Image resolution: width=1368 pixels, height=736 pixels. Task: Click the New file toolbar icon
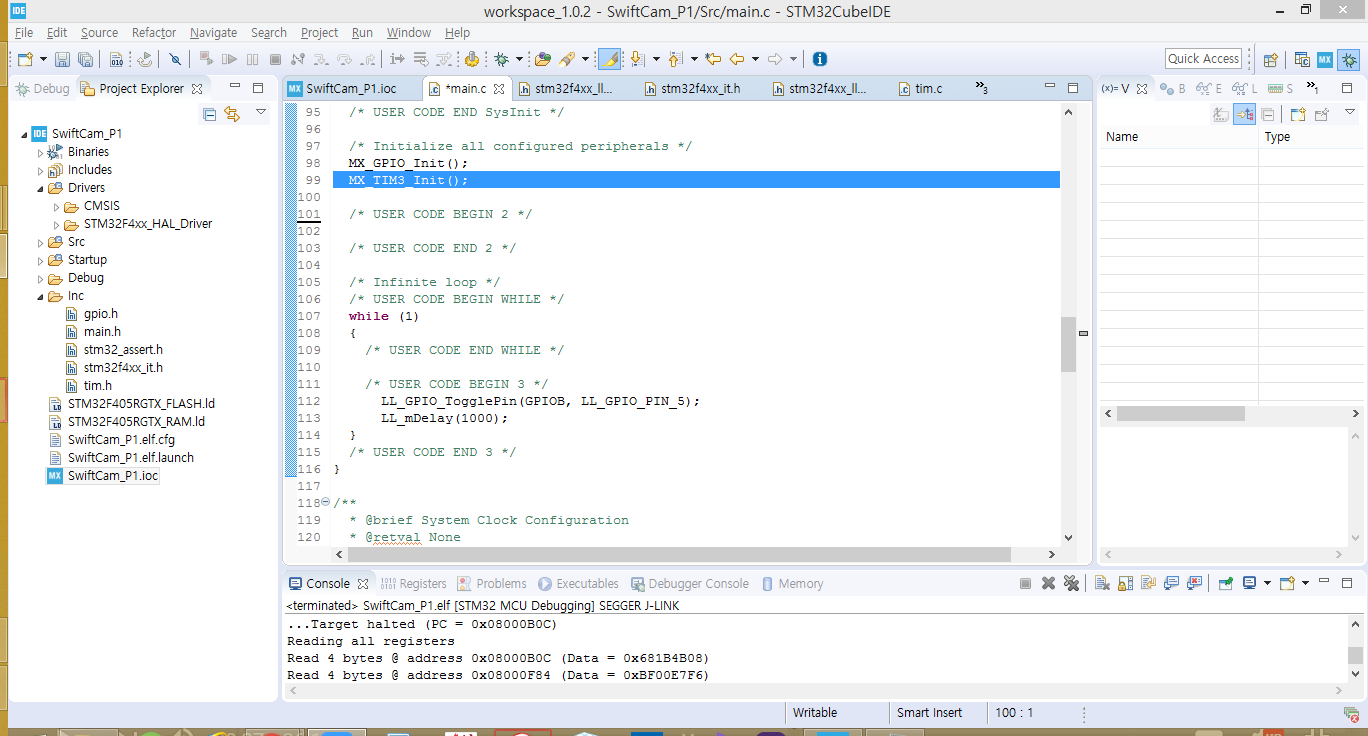26,60
